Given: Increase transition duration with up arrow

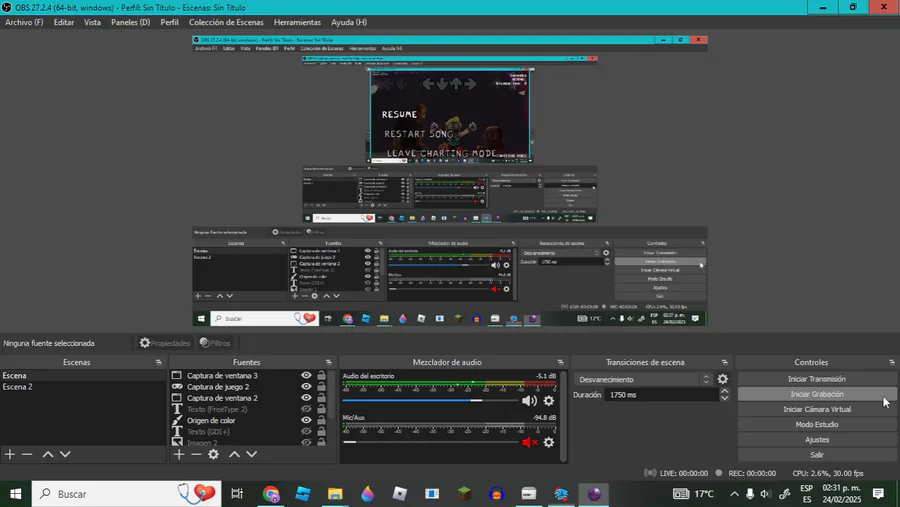Looking at the screenshot, I should 724,391.
